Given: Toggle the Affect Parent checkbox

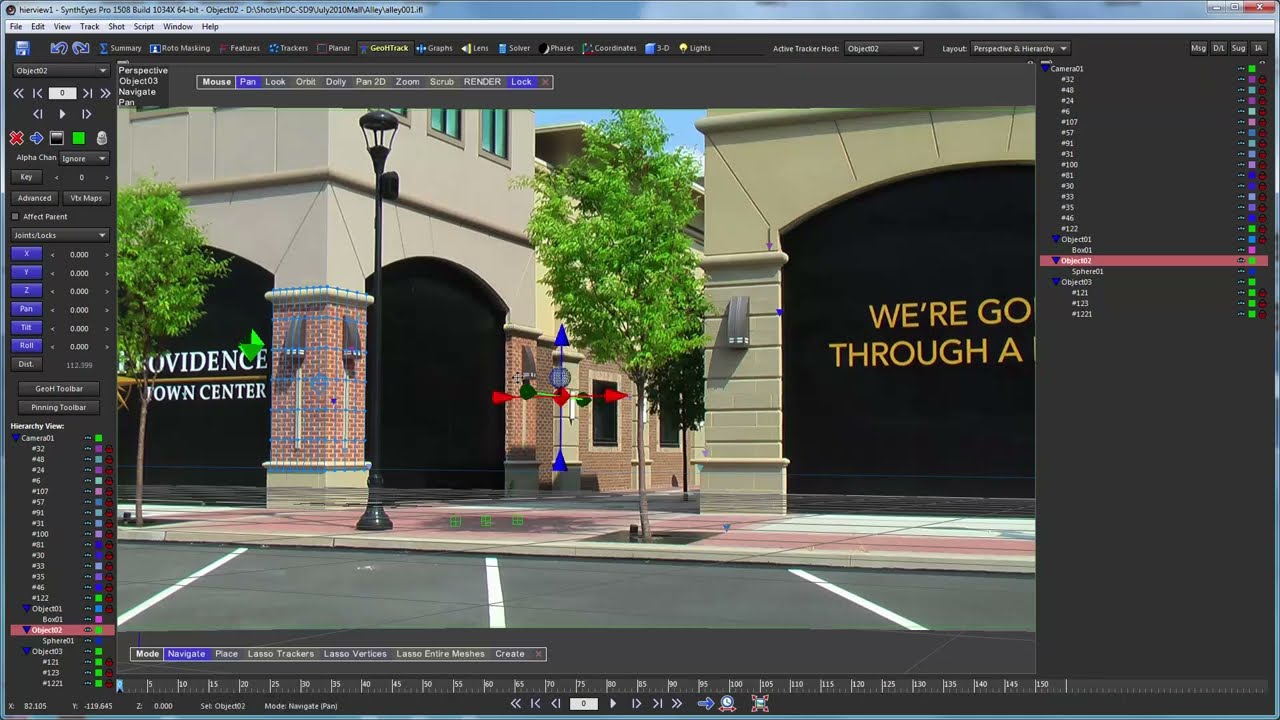Looking at the screenshot, I should pyautogui.click(x=15, y=217).
